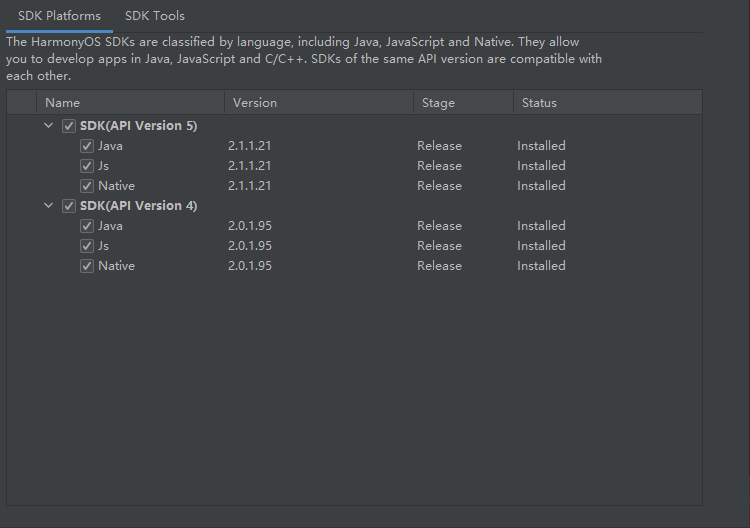Viewport: 750px width, 528px height.
Task: Click Installed status of API 4 Native row
Action: (x=541, y=266)
